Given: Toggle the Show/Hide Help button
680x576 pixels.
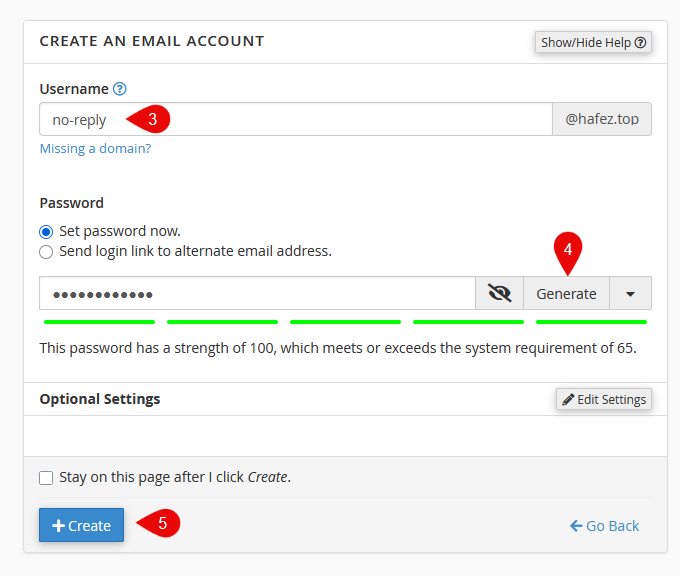Looking at the screenshot, I should [593, 42].
